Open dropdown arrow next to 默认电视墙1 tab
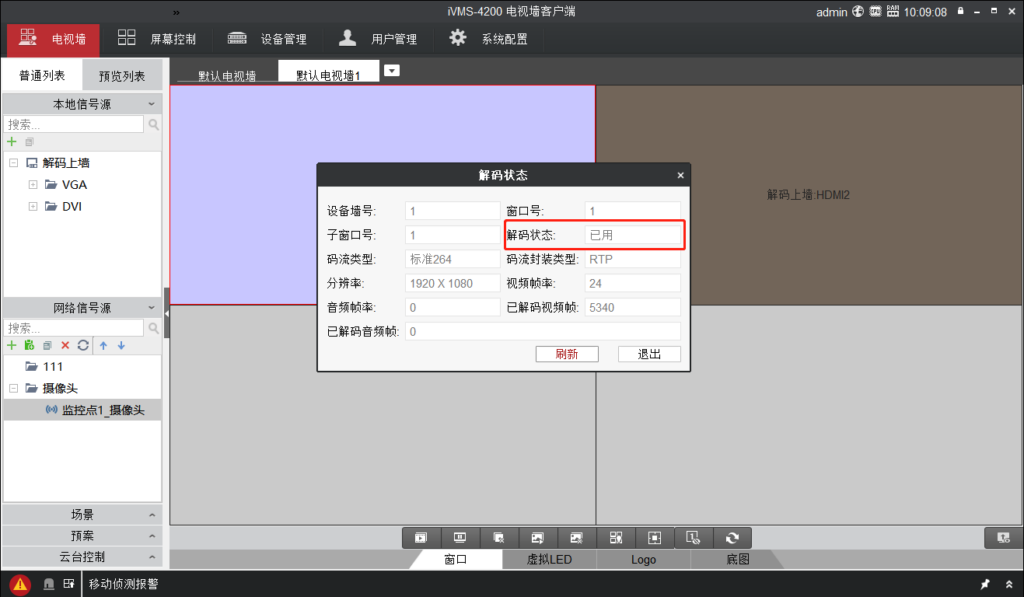This screenshot has width=1024, height=597. click(392, 70)
